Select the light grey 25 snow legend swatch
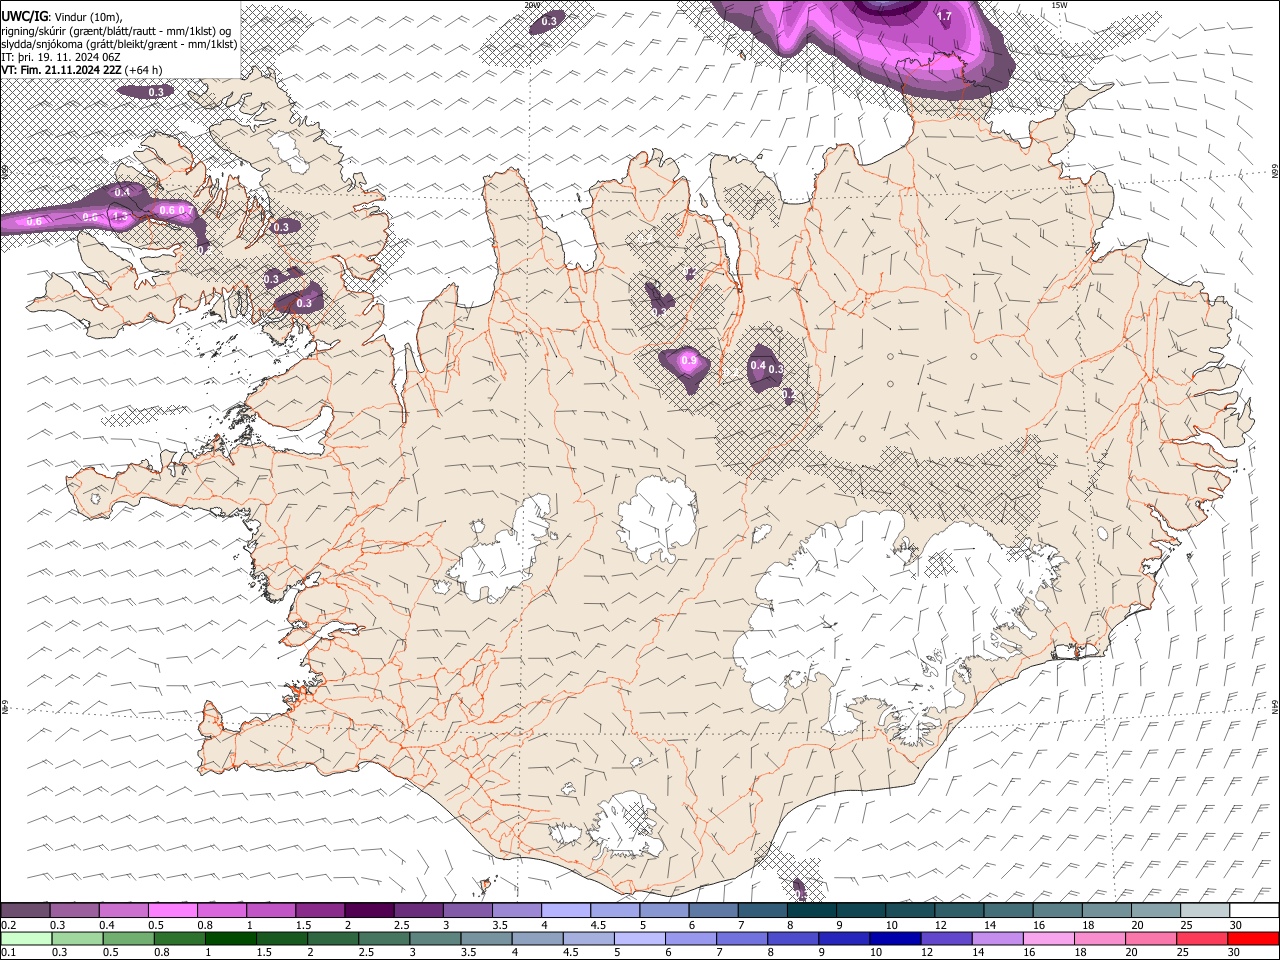 [1205, 911]
